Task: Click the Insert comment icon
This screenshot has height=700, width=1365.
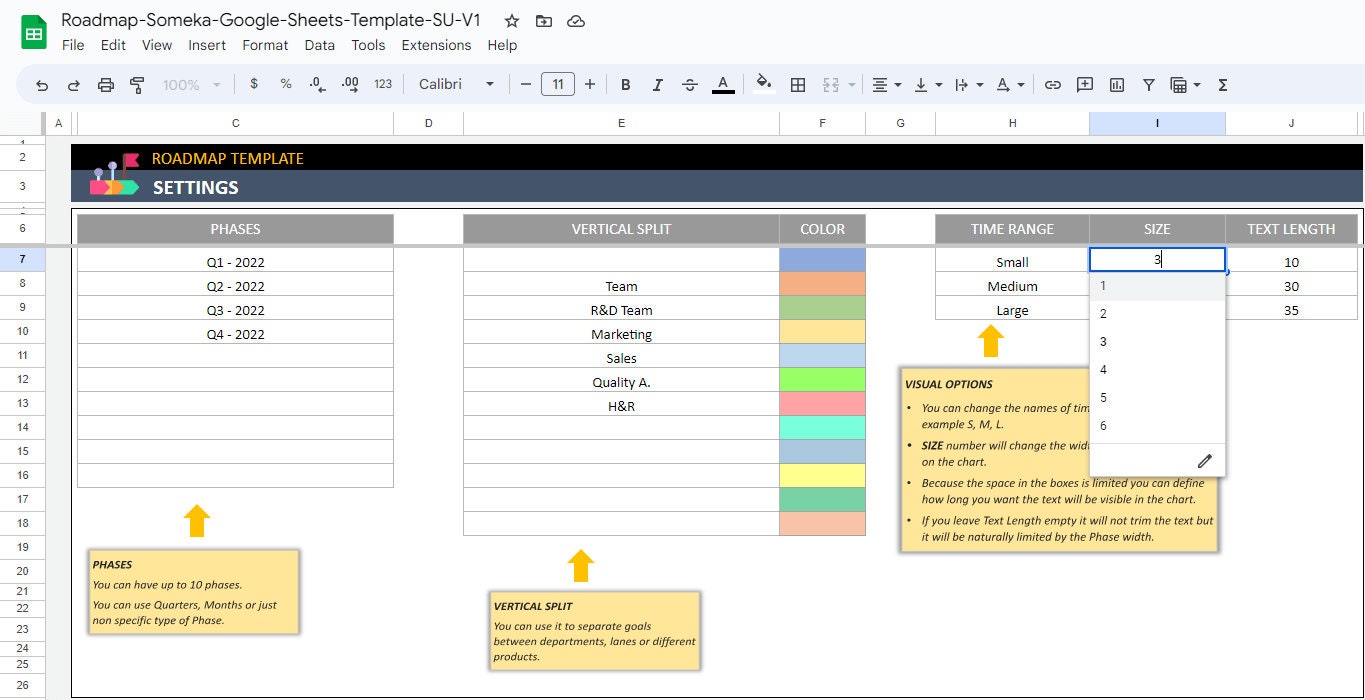Action: click(x=1084, y=84)
